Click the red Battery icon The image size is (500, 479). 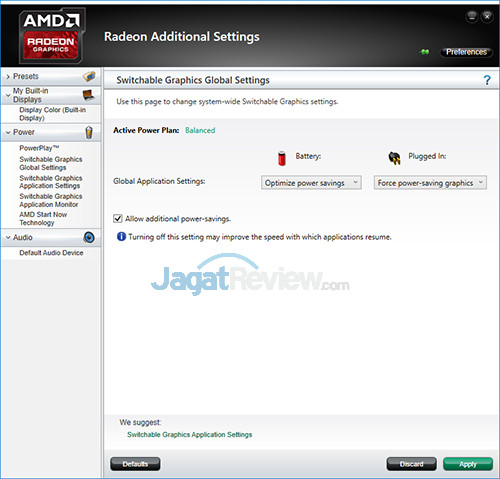282,158
